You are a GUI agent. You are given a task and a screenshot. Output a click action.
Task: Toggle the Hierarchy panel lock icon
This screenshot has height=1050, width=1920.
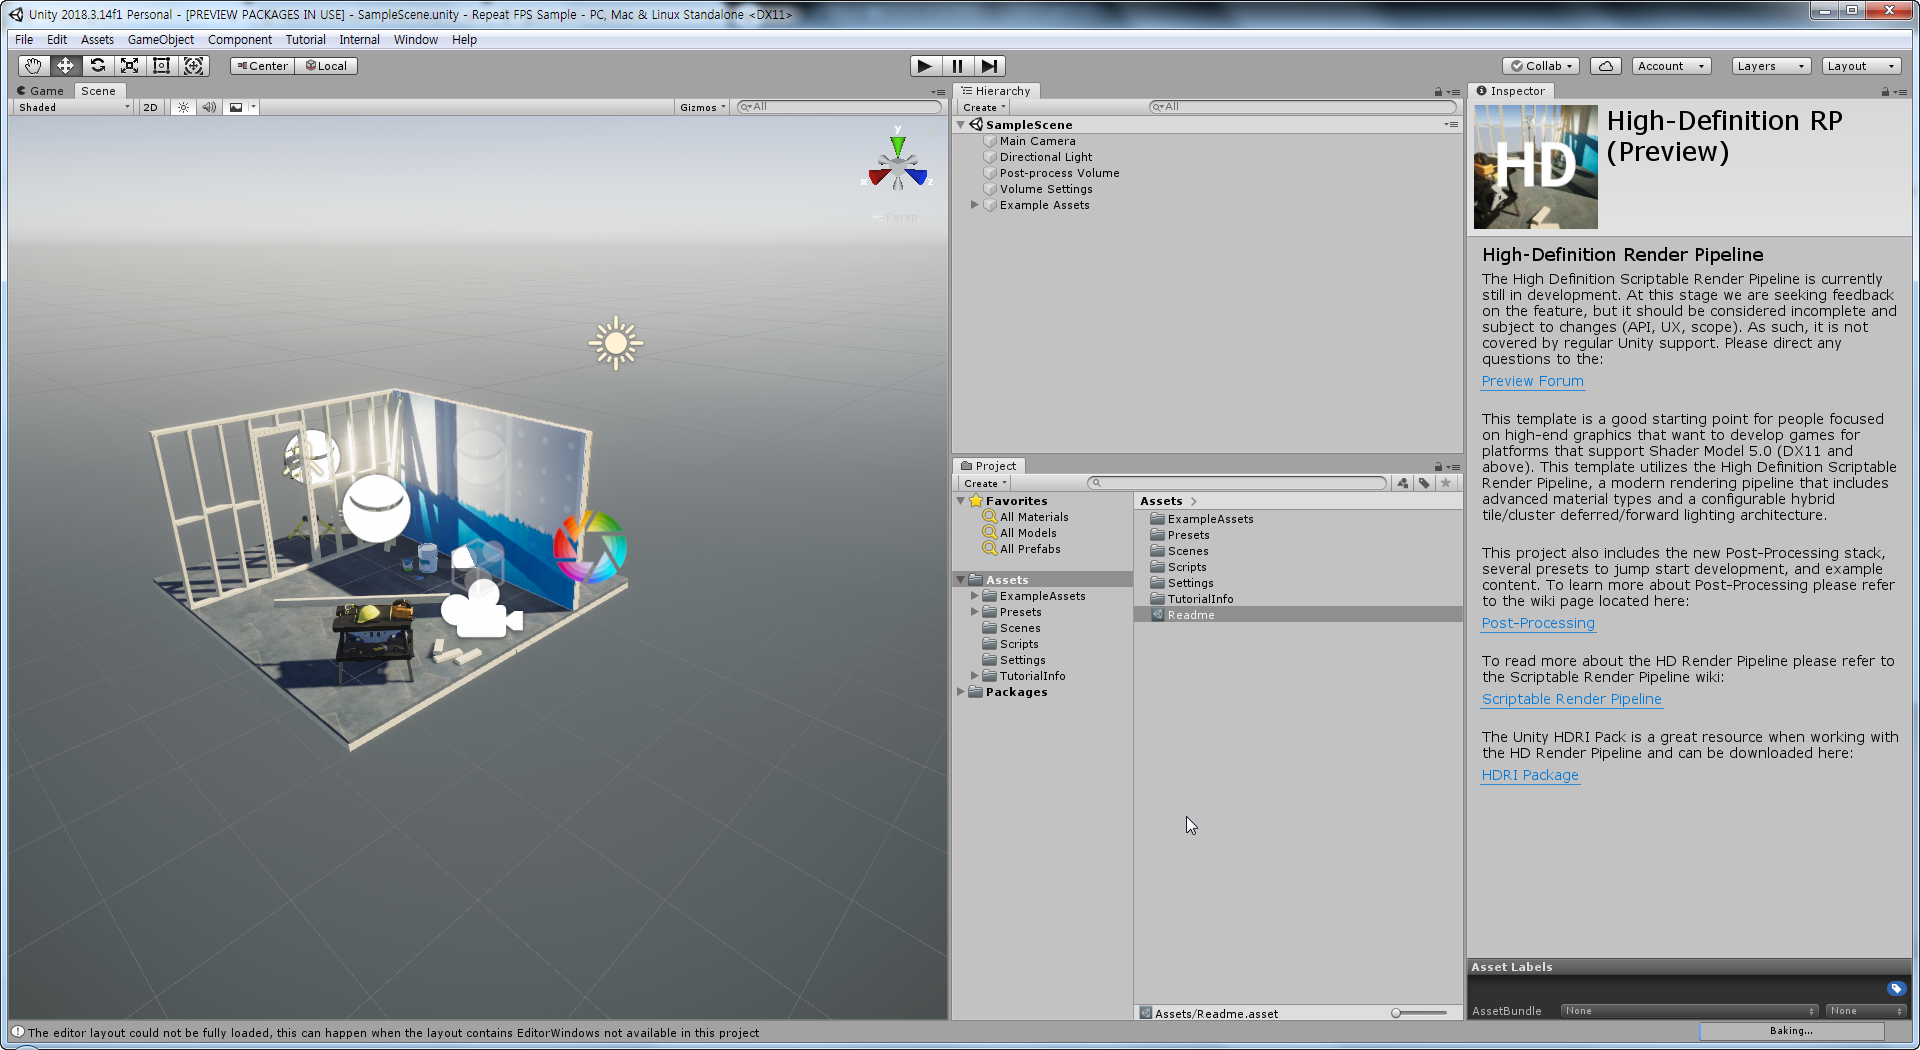1438,91
